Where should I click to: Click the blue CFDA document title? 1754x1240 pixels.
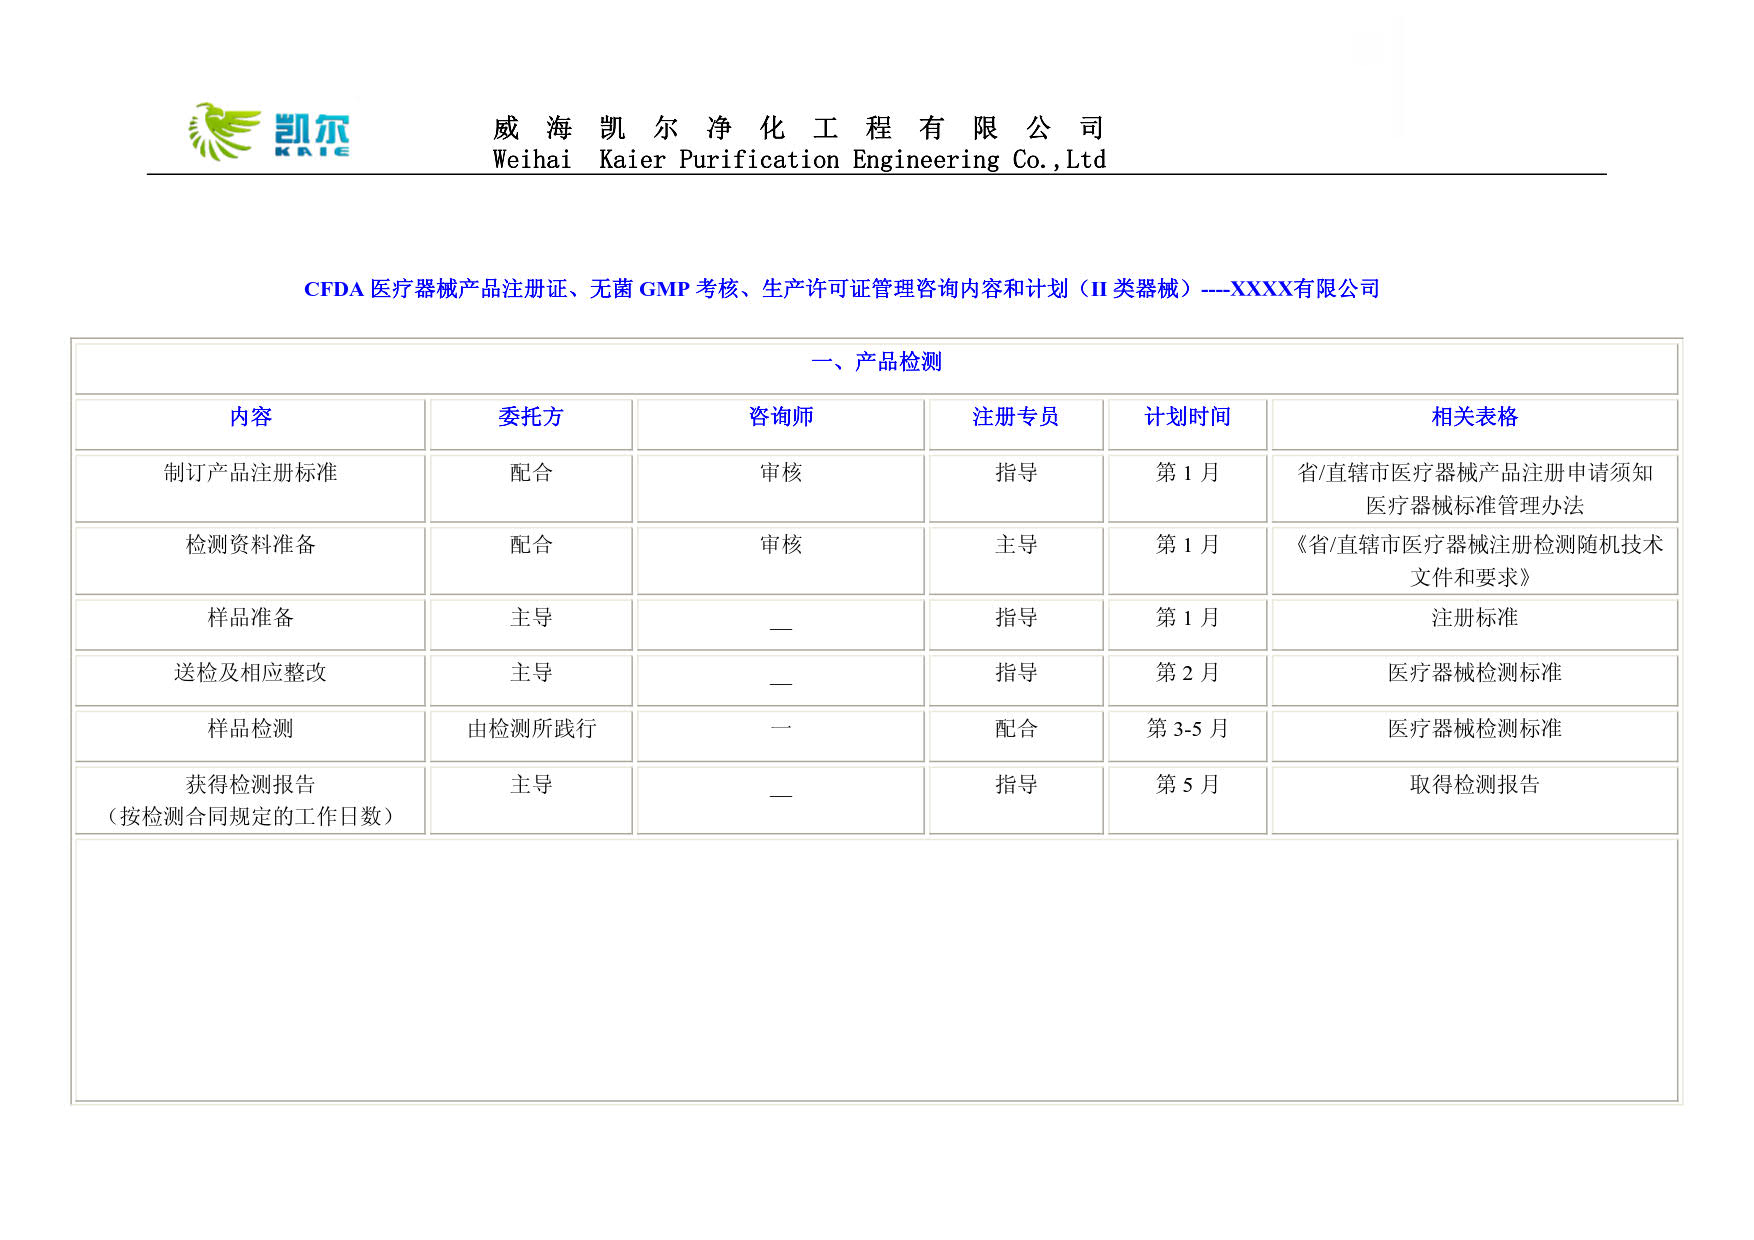pyautogui.click(x=841, y=289)
